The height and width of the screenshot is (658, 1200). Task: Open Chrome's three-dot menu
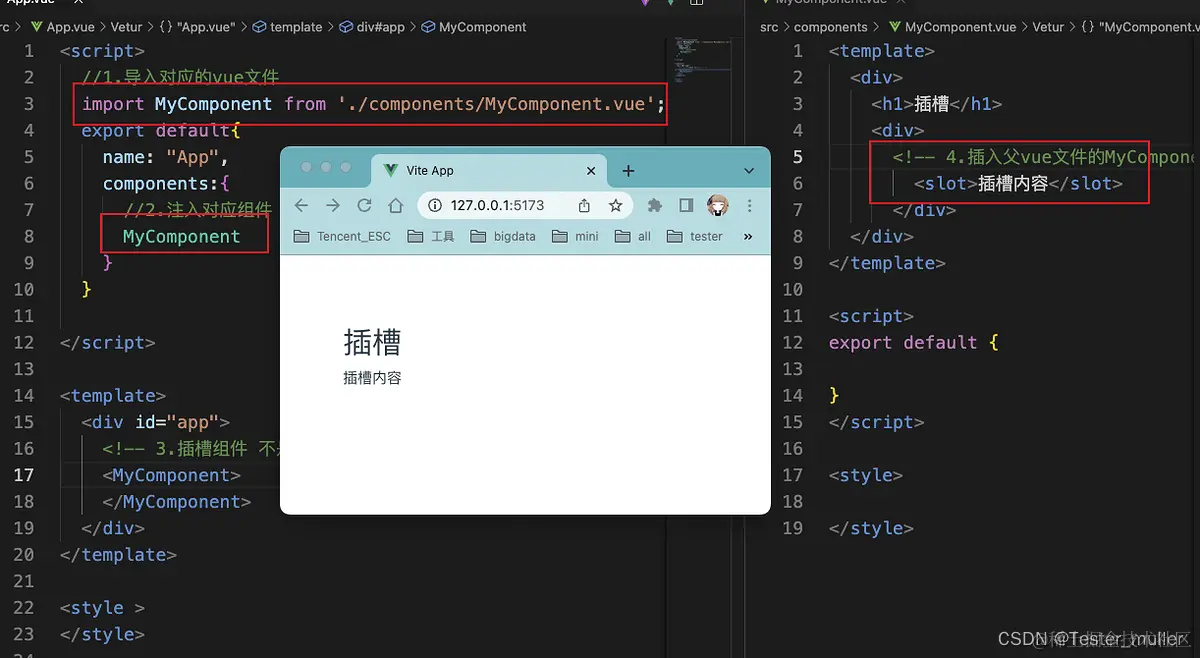pyautogui.click(x=748, y=205)
